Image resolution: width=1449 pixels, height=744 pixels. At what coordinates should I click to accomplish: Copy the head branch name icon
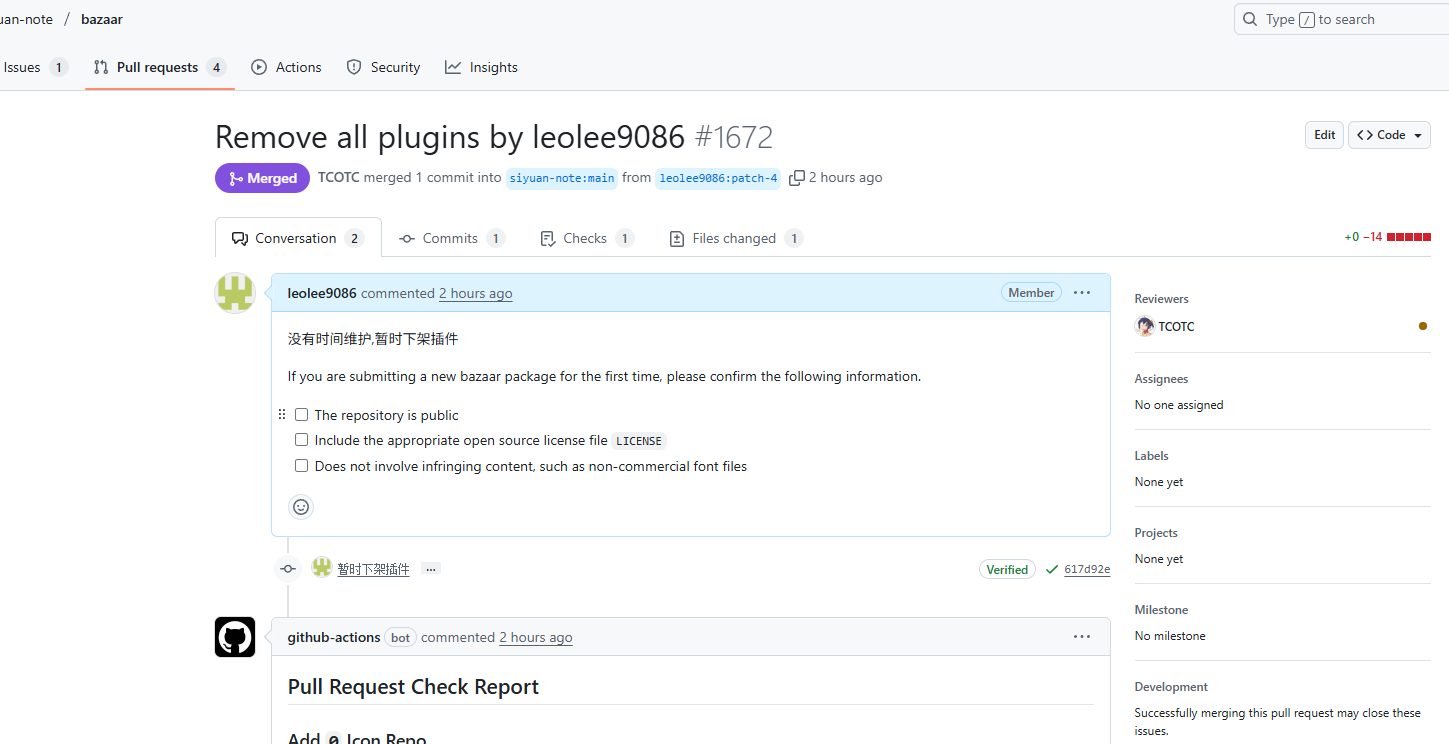click(x=796, y=178)
